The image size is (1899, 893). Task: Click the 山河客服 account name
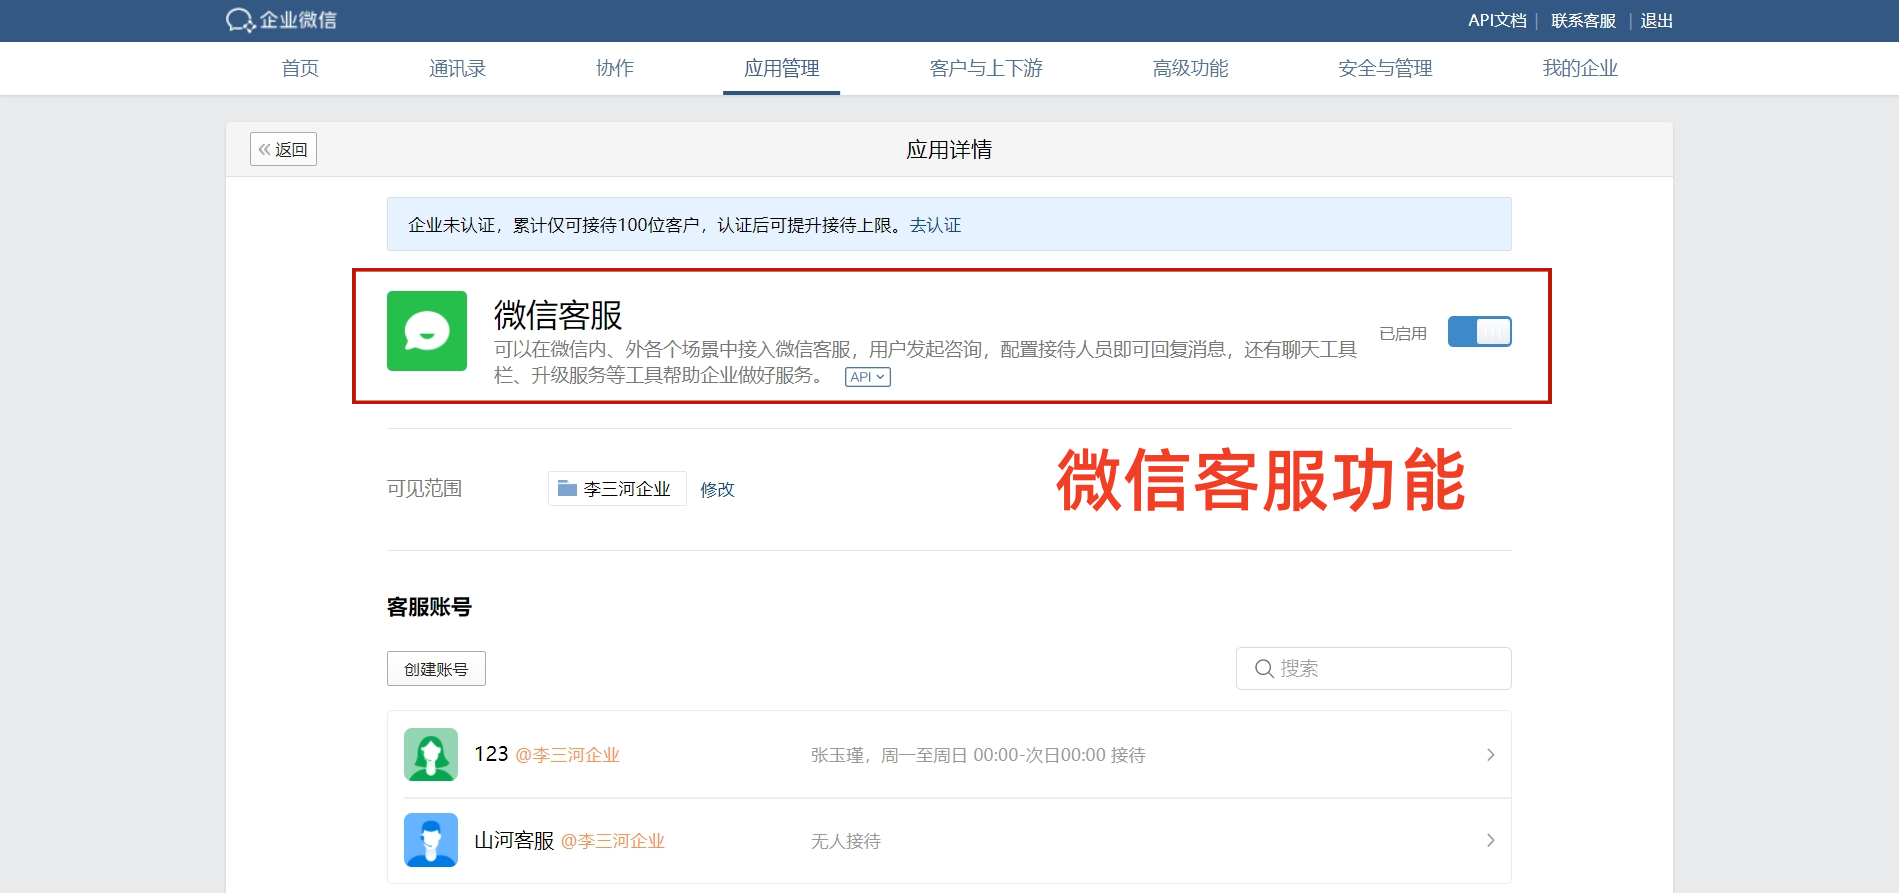point(514,840)
